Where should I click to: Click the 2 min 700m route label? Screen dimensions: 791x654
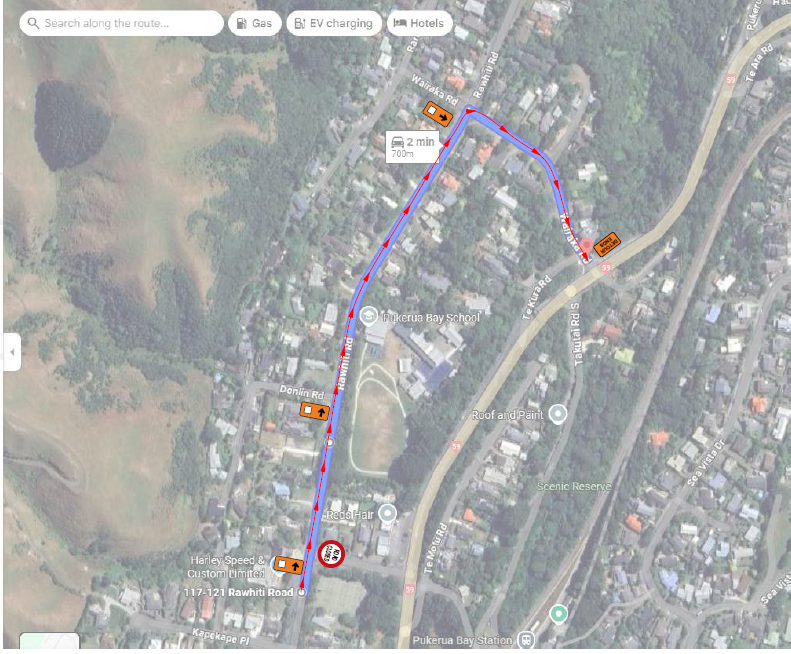coord(413,147)
